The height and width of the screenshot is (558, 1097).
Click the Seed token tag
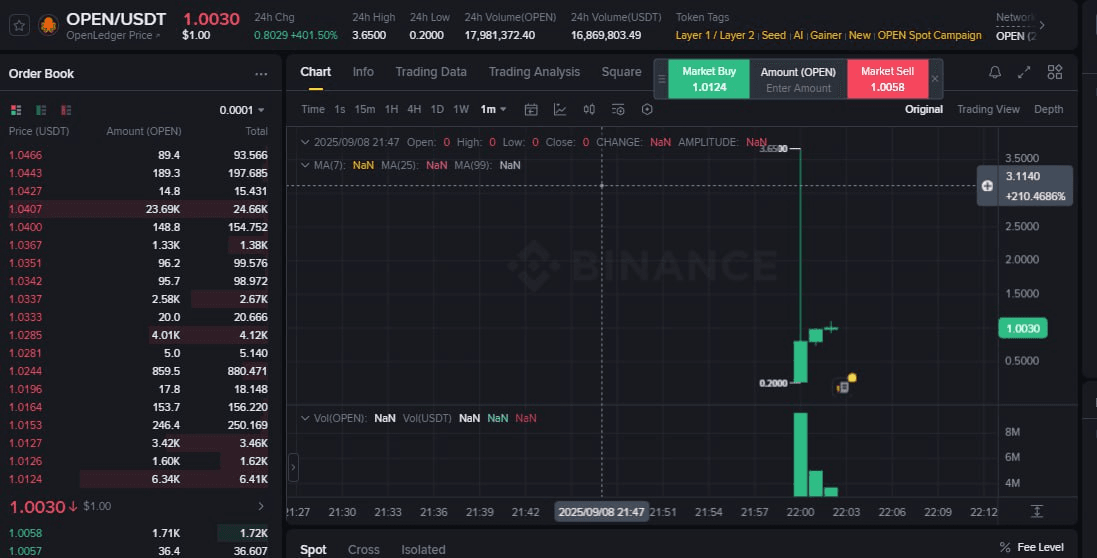point(774,35)
